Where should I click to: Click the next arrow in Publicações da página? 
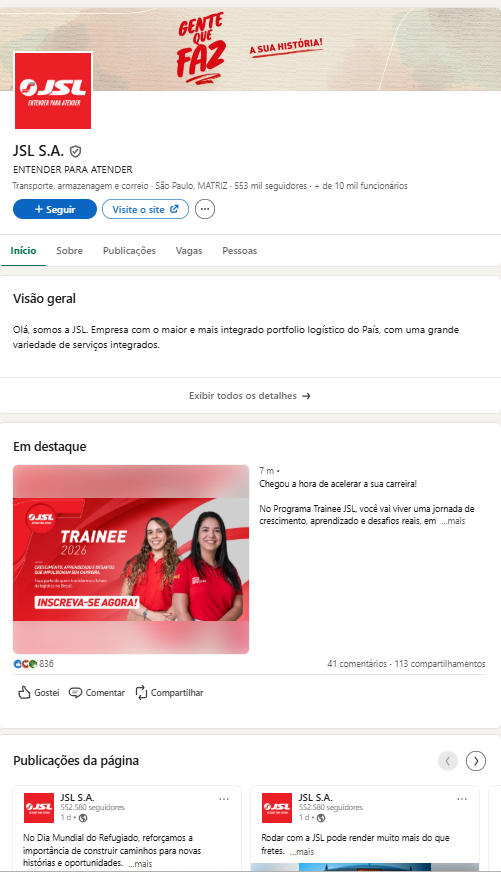476,761
